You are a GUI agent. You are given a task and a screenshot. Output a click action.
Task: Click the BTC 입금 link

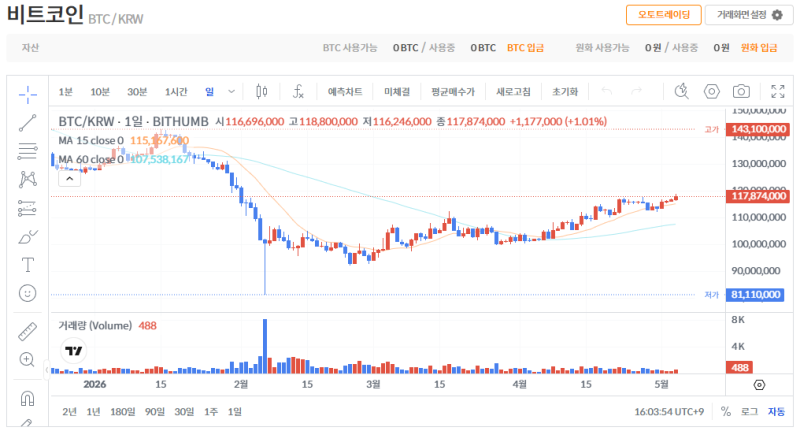click(525, 48)
